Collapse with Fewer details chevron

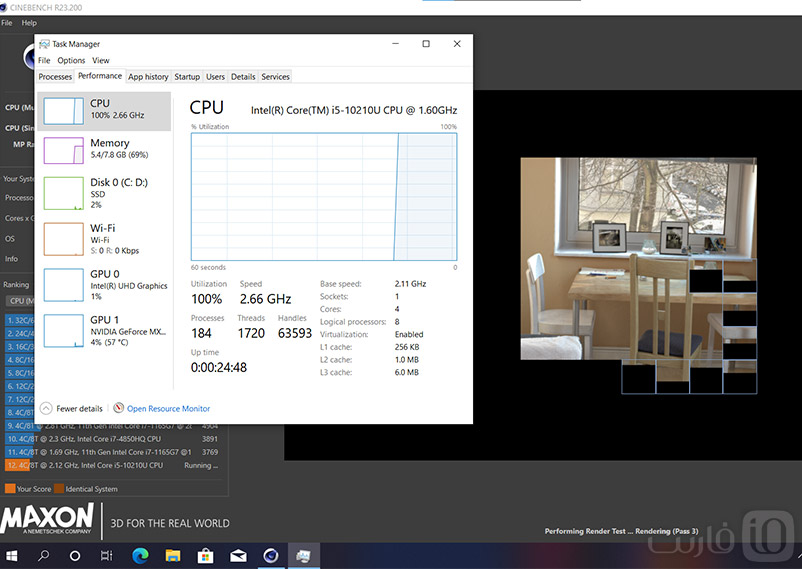46,408
